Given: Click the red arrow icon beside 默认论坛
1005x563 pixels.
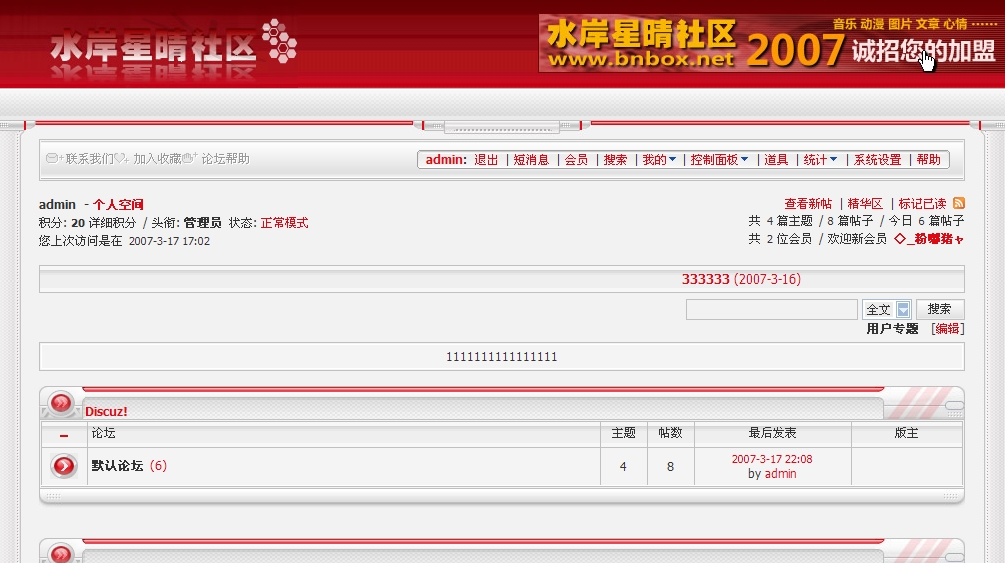Looking at the screenshot, I should [64, 466].
